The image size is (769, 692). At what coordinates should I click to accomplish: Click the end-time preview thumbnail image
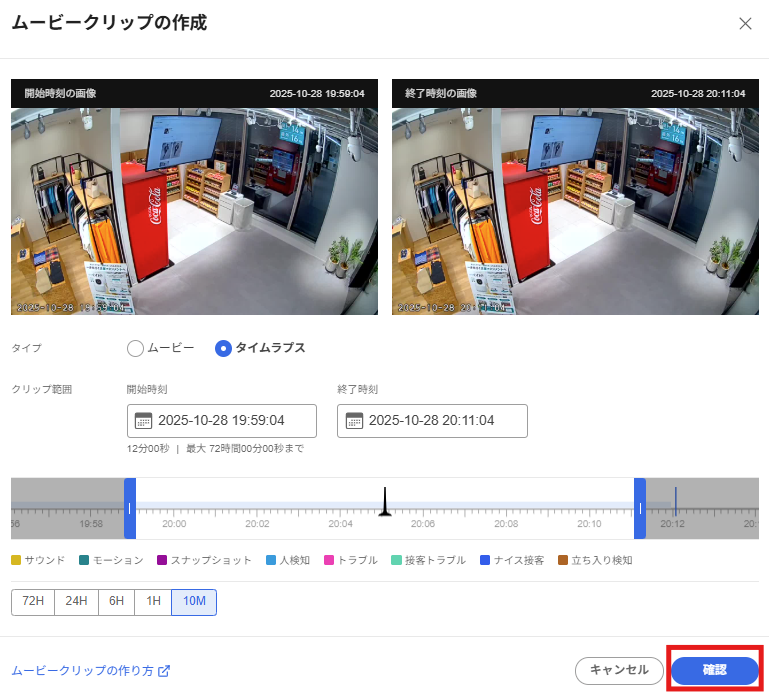click(575, 211)
